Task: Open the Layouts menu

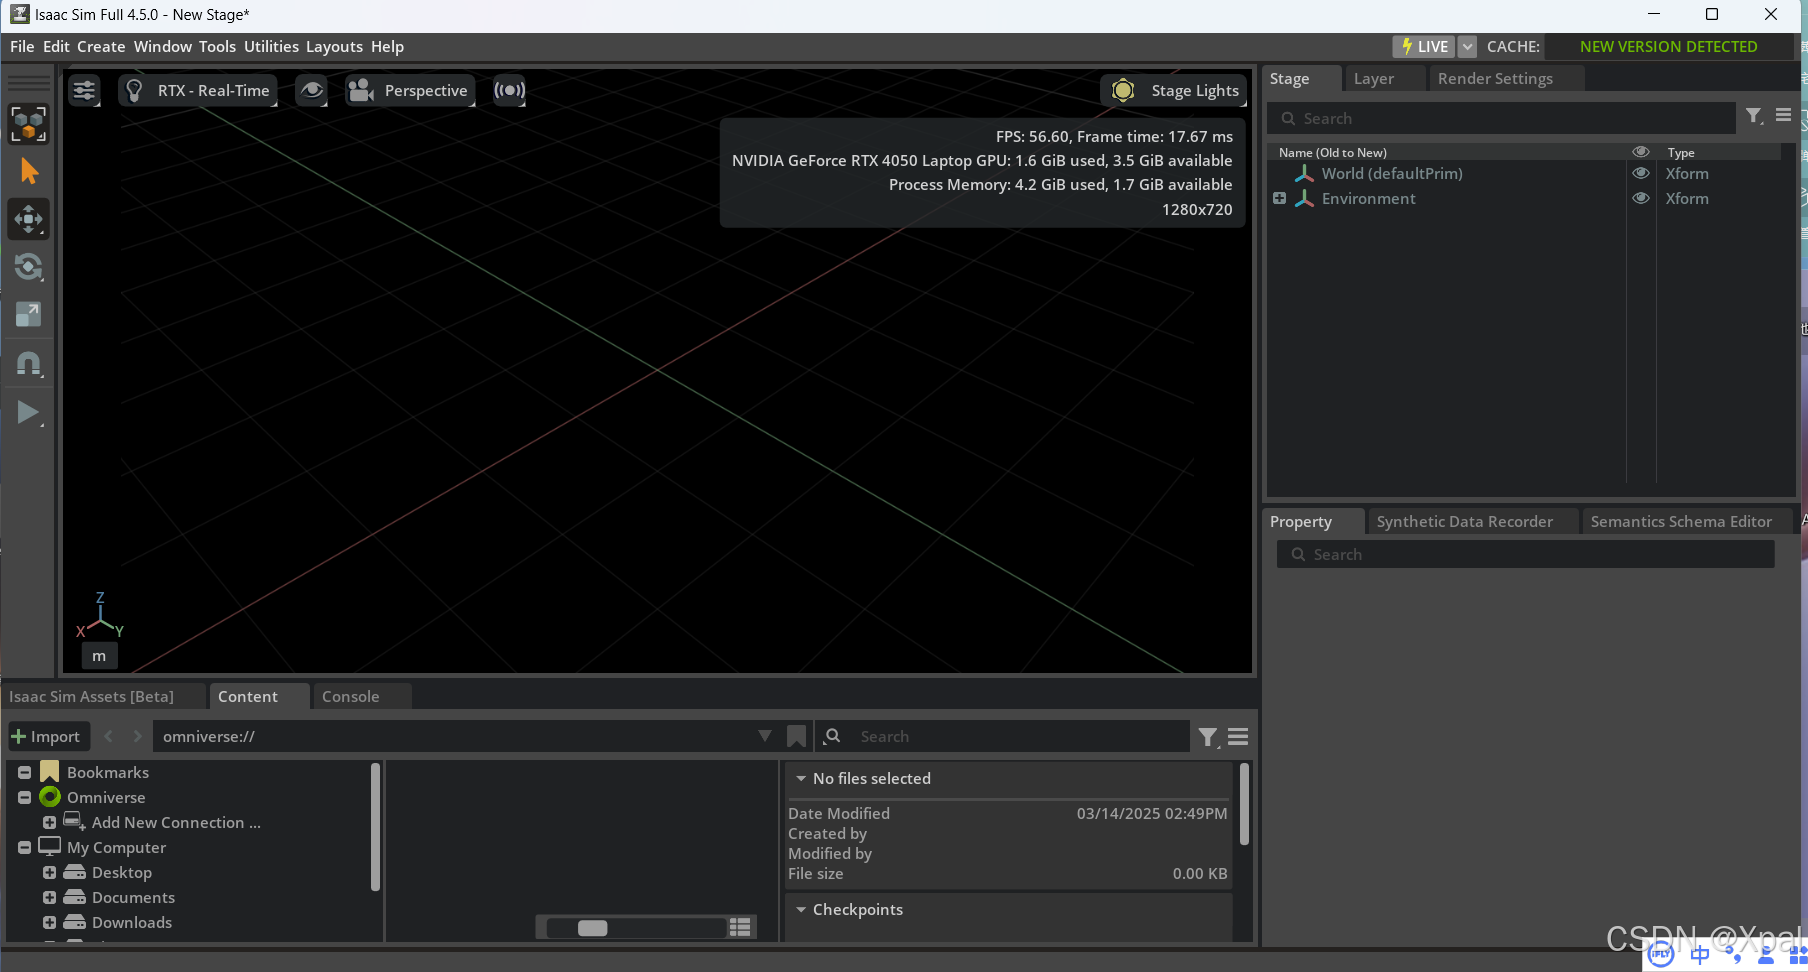Action: [334, 46]
